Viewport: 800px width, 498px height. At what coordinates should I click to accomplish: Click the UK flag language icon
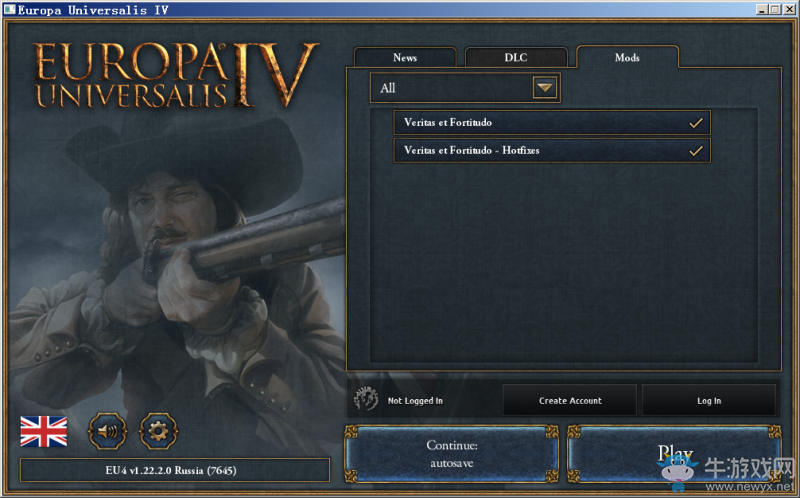43,431
